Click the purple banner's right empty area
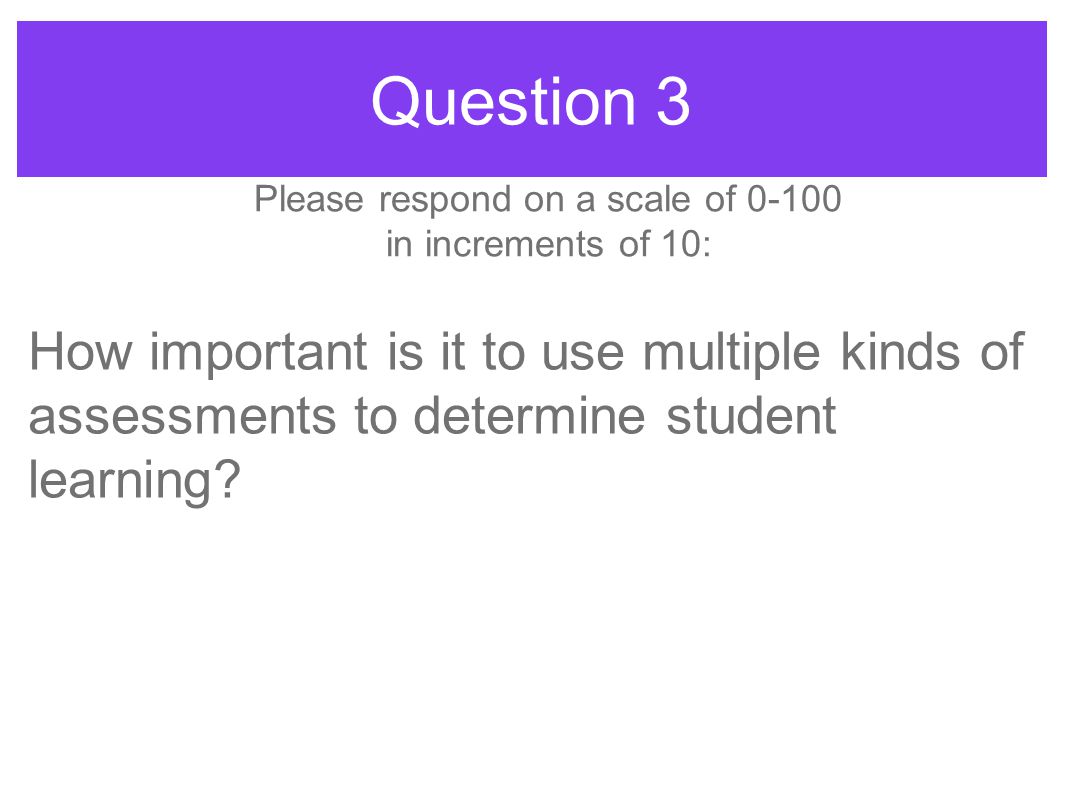1066x800 pixels. point(869,99)
